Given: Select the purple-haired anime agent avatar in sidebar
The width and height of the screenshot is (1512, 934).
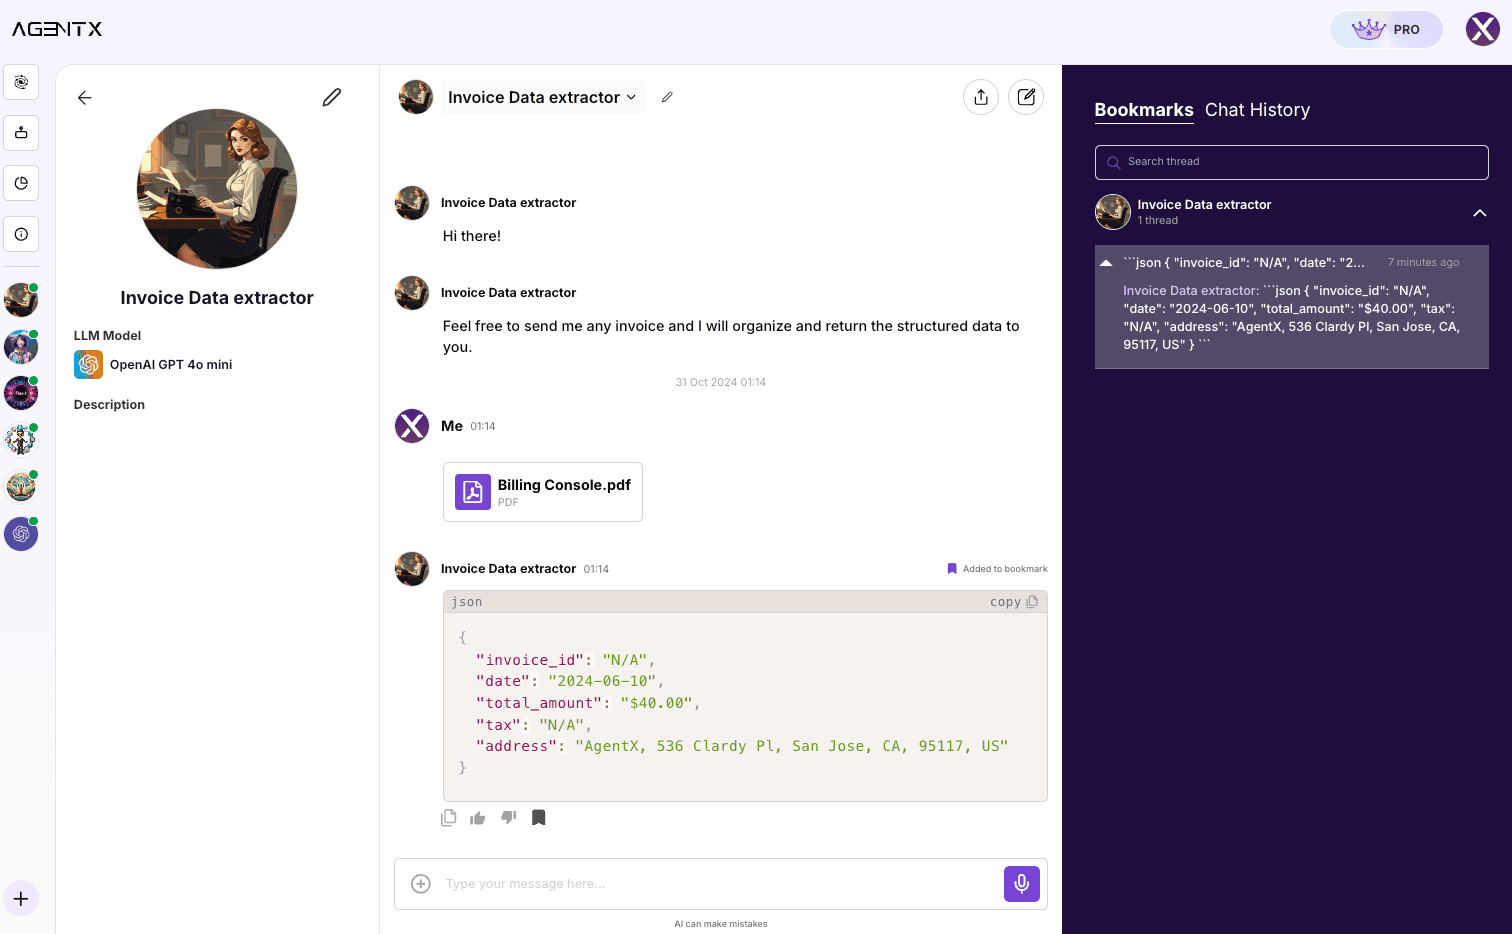Looking at the screenshot, I should pos(21,347).
